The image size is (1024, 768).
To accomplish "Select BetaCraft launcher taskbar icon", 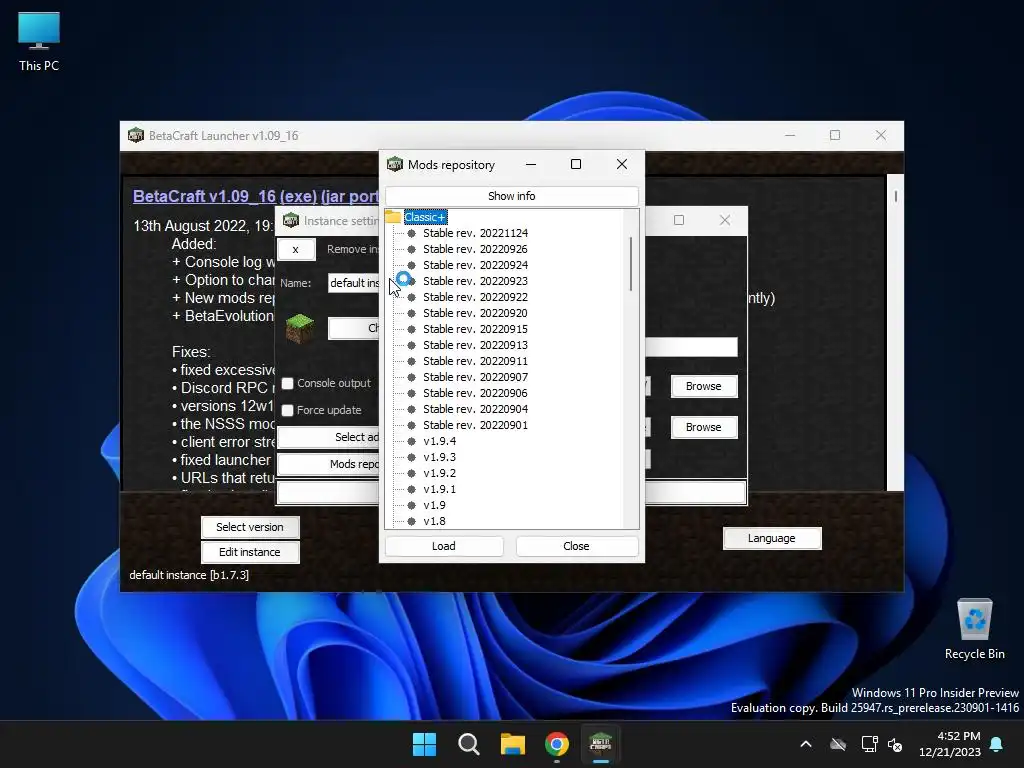I will [x=600, y=744].
